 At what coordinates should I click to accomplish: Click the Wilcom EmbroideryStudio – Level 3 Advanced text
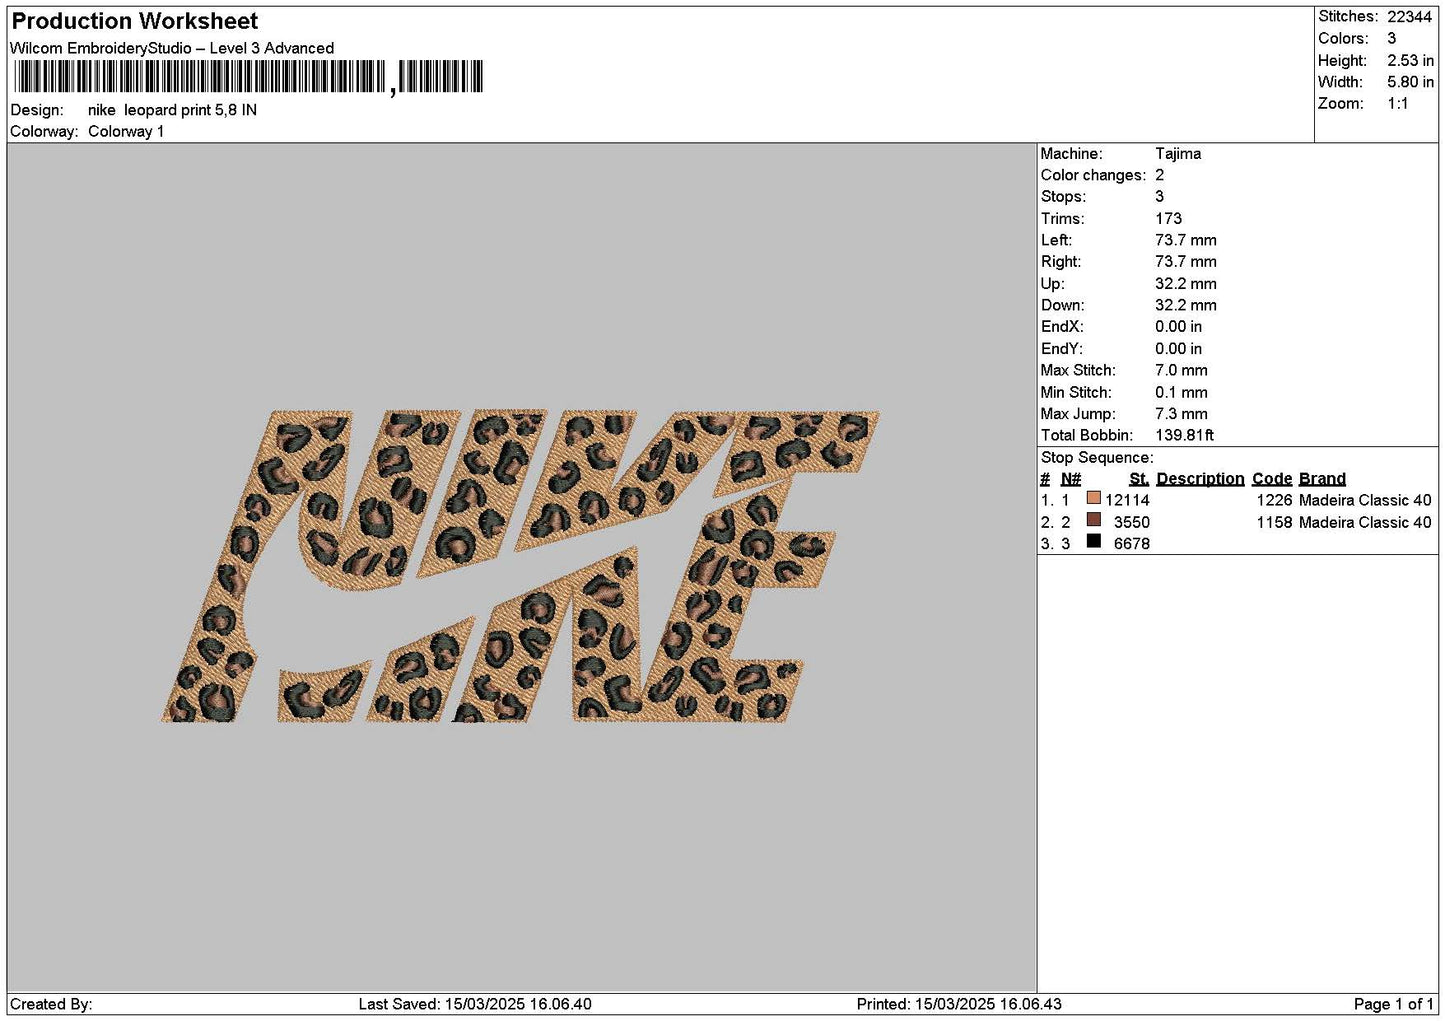[x=172, y=48]
